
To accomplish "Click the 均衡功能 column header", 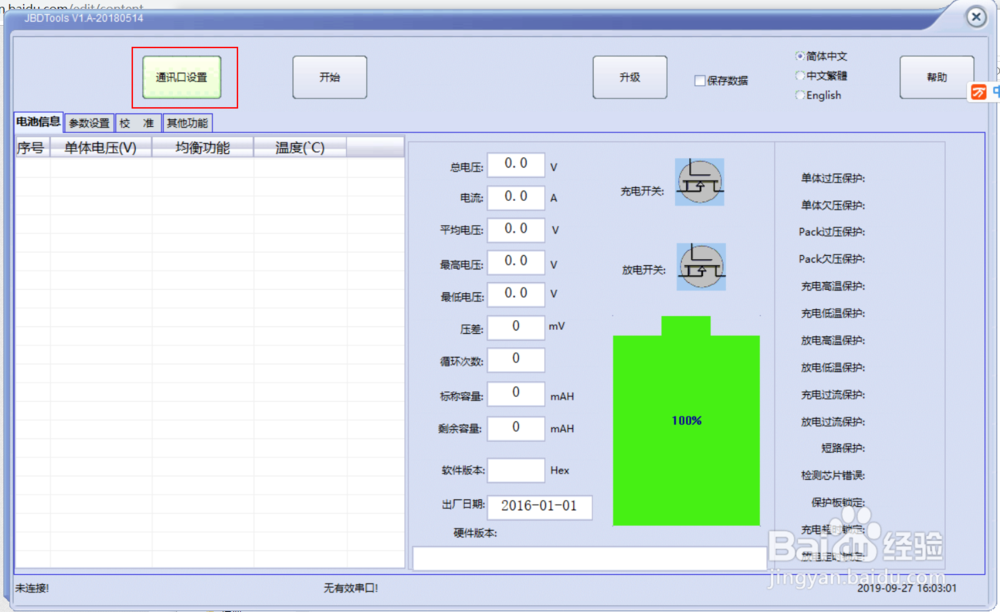I will [x=203, y=148].
